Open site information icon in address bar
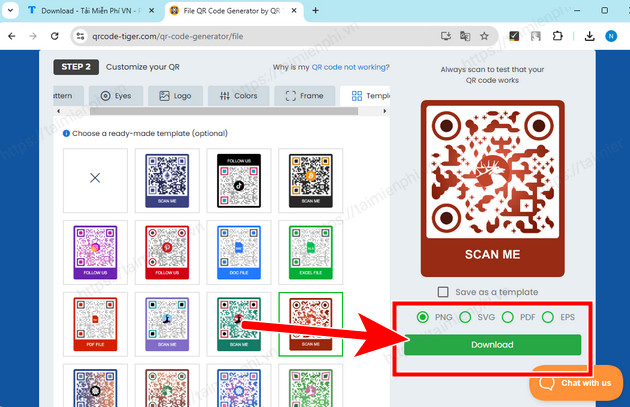 click(80, 36)
